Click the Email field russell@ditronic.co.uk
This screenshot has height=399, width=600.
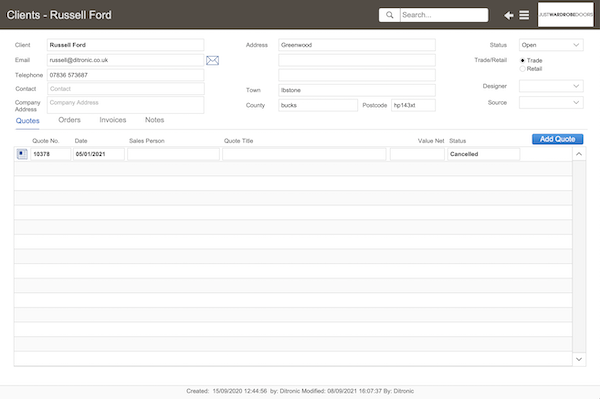pyautogui.click(x=126, y=60)
